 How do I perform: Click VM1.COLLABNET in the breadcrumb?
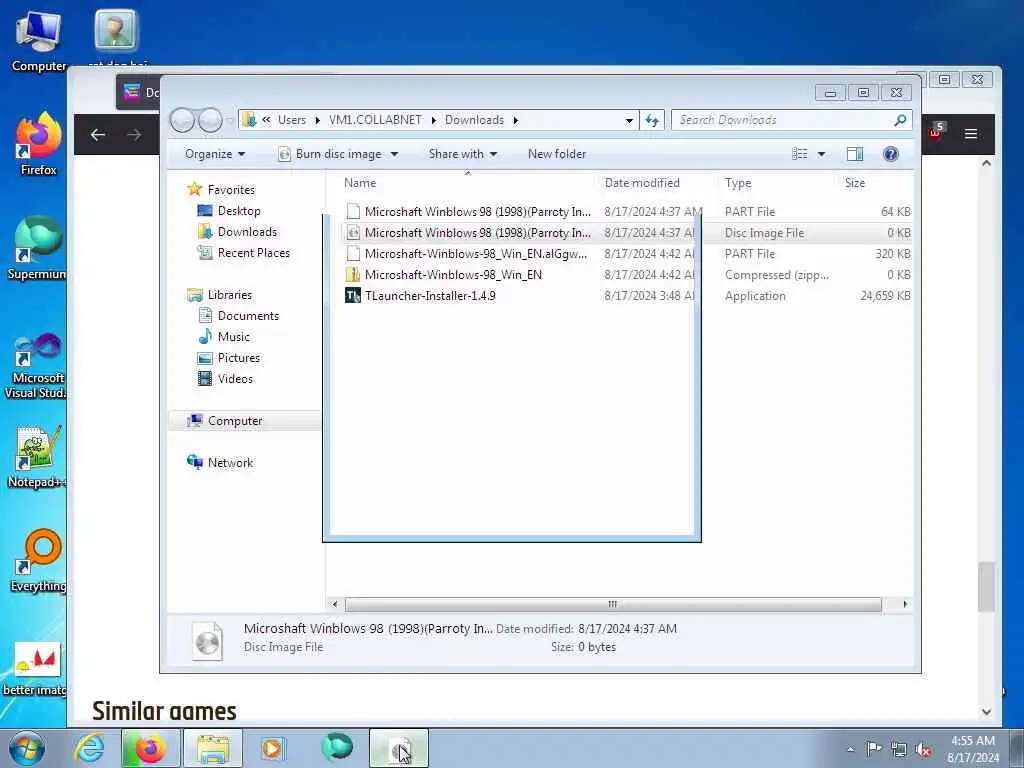coord(375,120)
